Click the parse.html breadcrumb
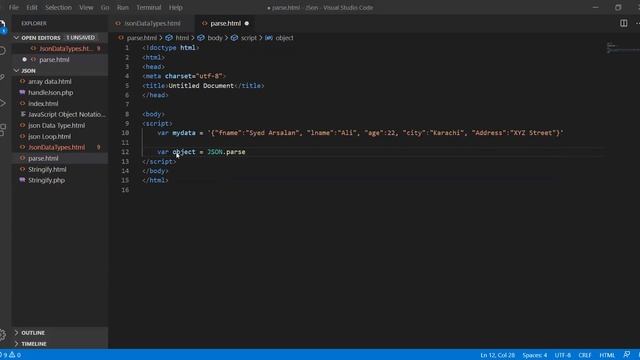Screen dimensions: 640x360 [x=141, y=38]
